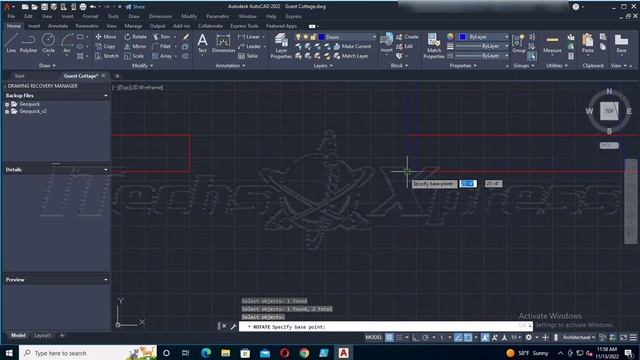640x360 pixels.
Task: Toggle snap mode in status bar
Action: pyautogui.click(x=399, y=337)
